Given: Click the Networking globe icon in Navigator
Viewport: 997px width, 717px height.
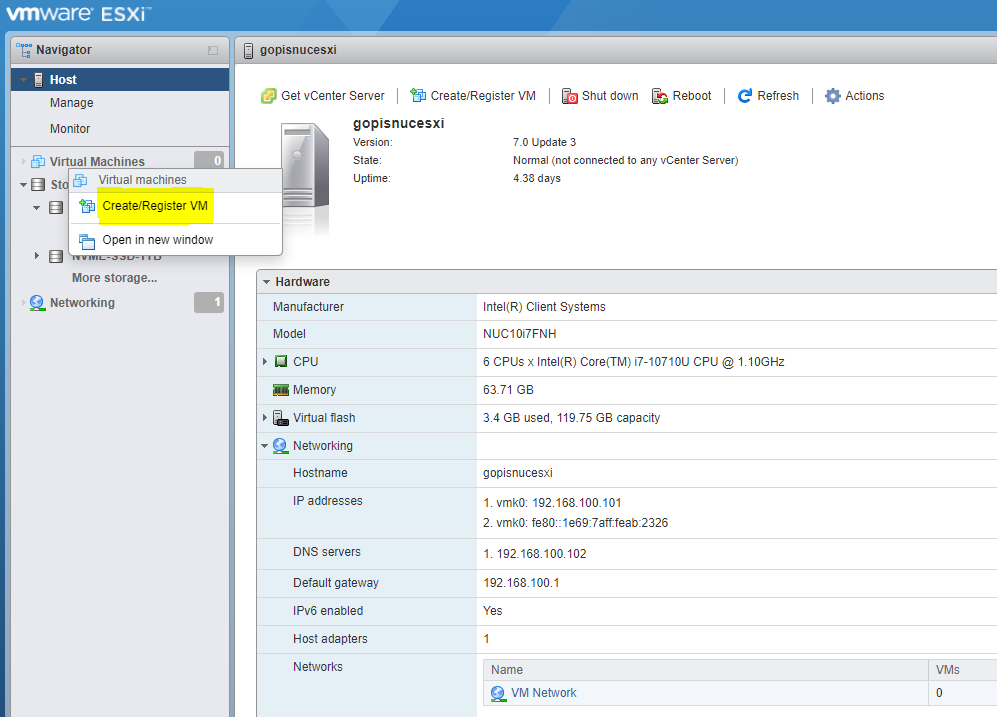Looking at the screenshot, I should click(38, 303).
